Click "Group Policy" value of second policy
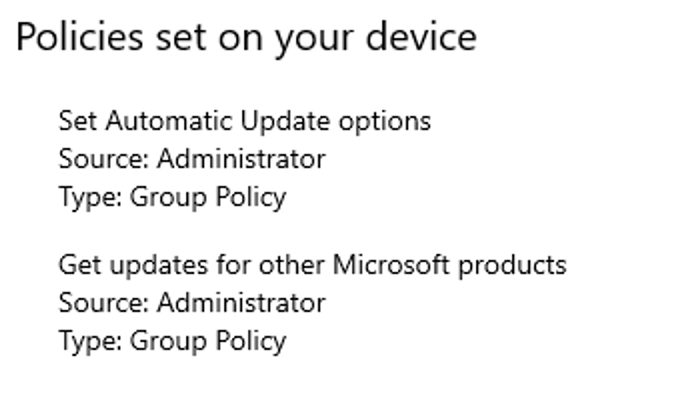678x394 pixels. 208,342
